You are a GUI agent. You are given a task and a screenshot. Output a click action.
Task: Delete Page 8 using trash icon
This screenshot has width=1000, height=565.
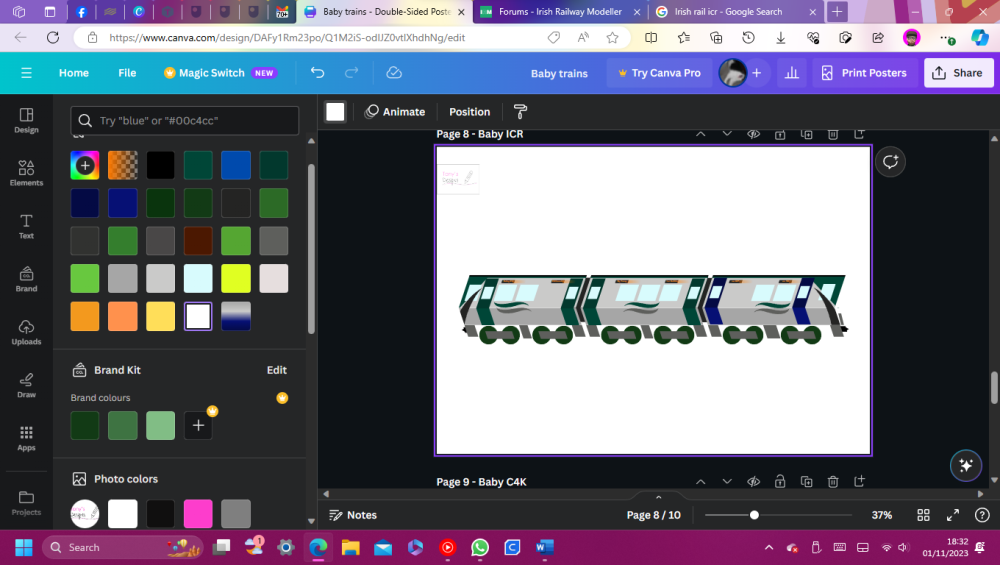(x=832, y=134)
